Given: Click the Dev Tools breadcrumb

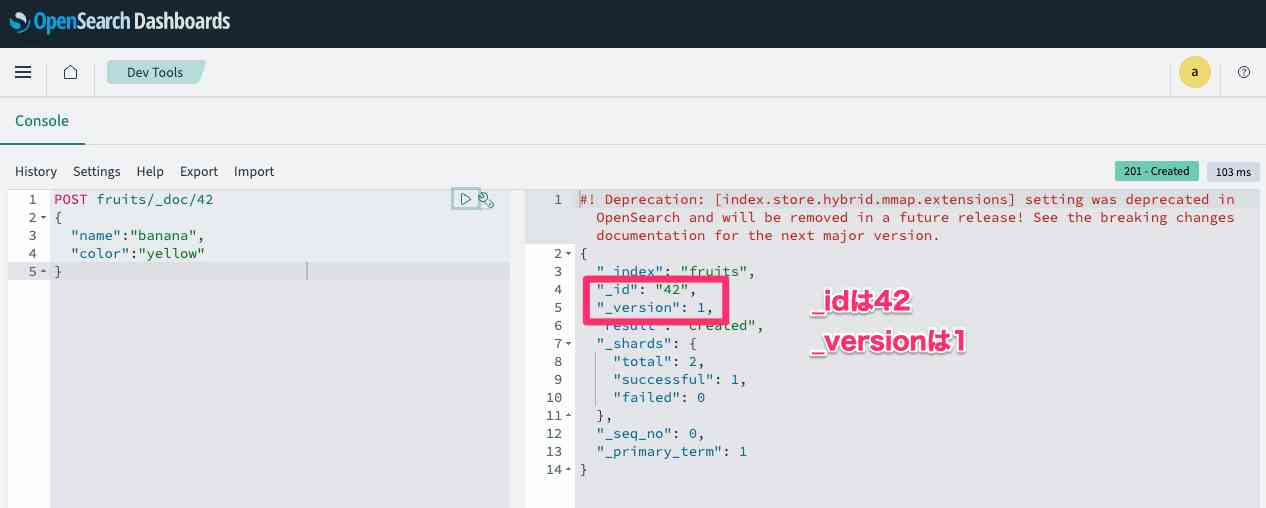Looking at the screenshot, I should click(x=155, y=72).
